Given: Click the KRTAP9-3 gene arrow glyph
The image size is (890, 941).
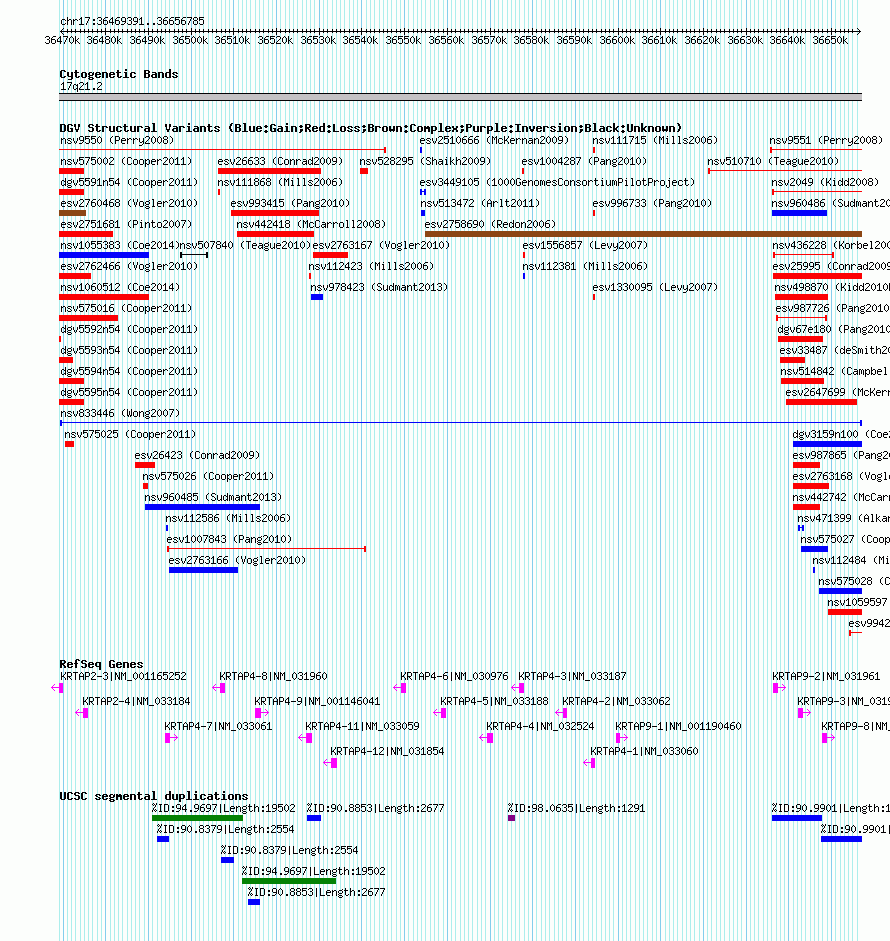Looking at the screenshot, I should click(x=804, y=713).
